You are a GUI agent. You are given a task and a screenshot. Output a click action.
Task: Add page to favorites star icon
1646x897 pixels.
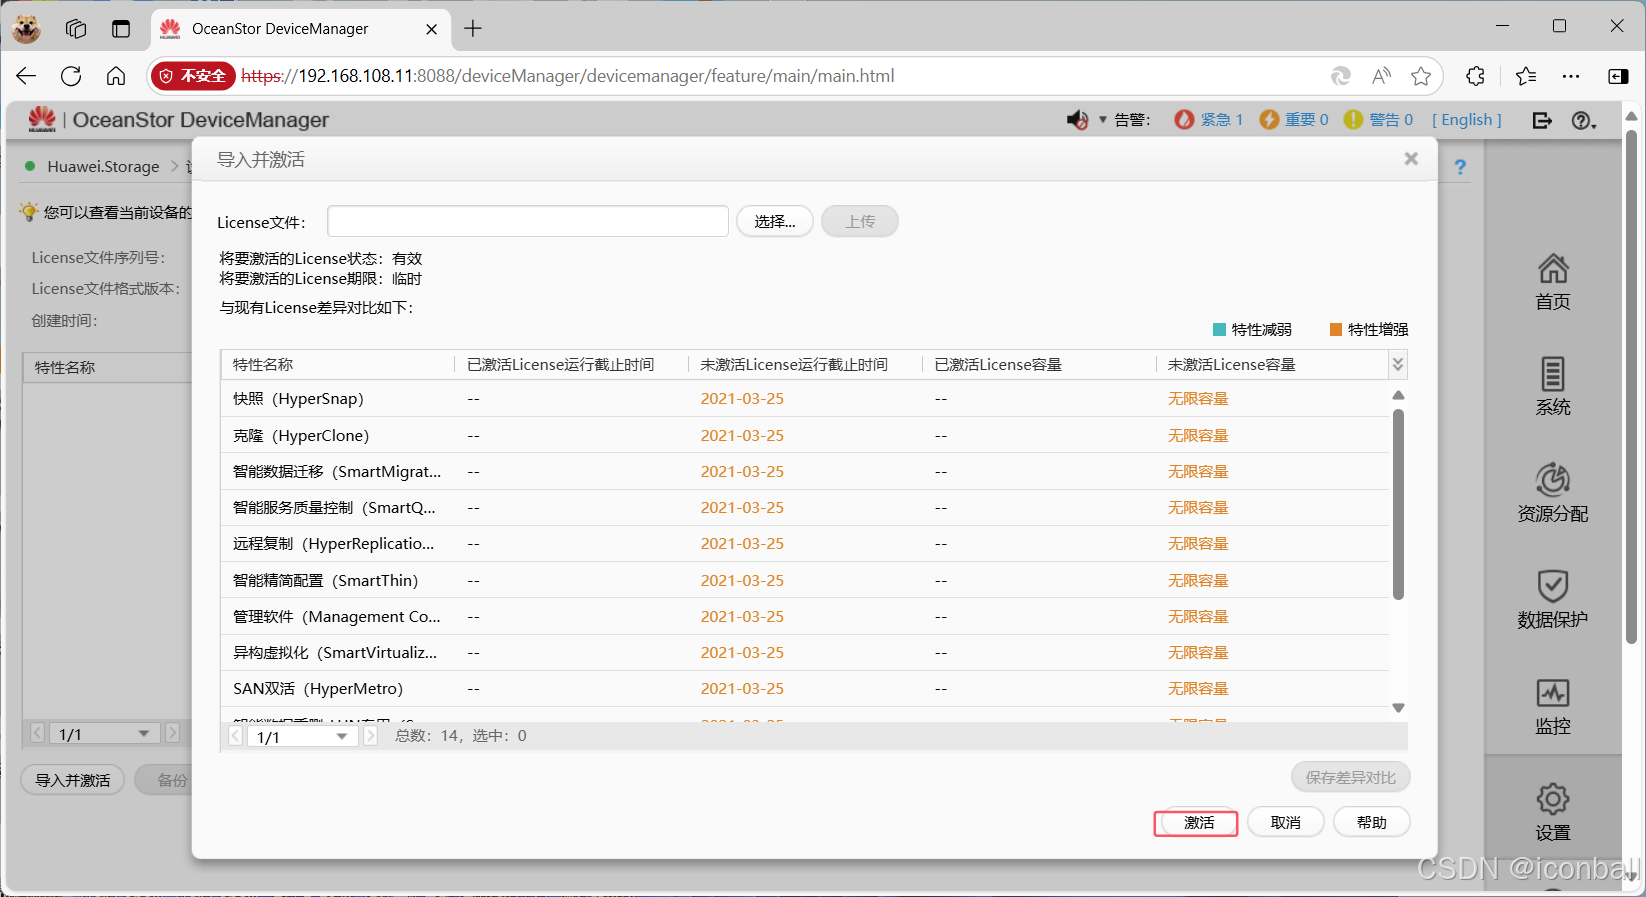tap(1421, 76)
